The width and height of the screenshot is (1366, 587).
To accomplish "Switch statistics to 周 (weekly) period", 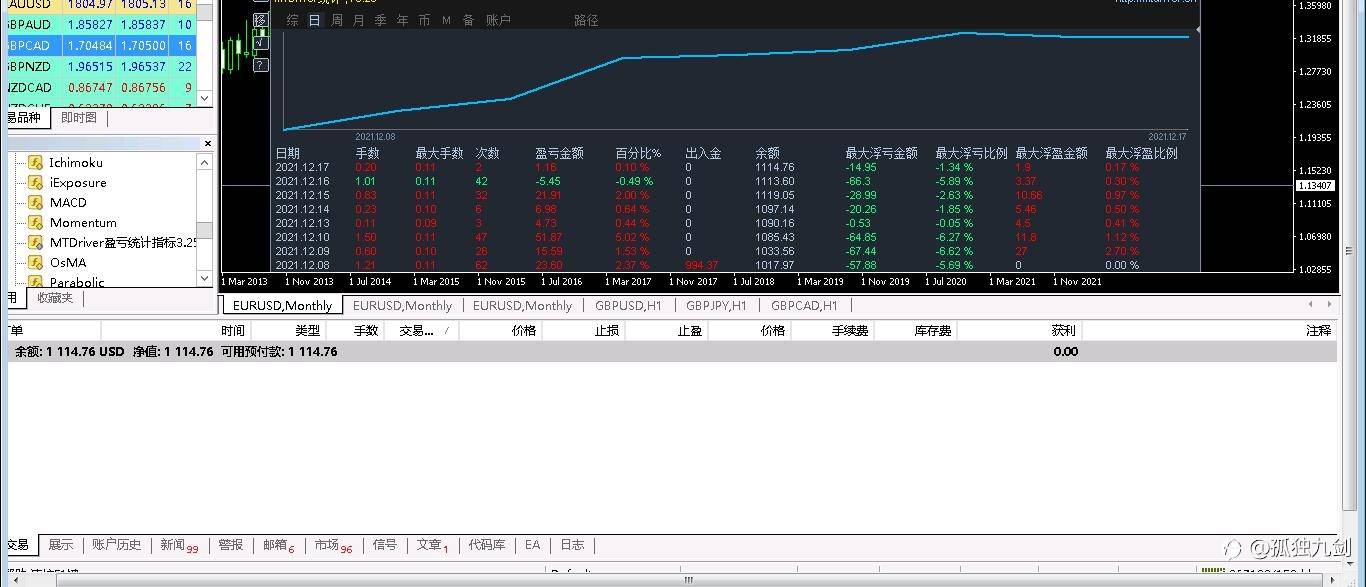I will [337, 20].
